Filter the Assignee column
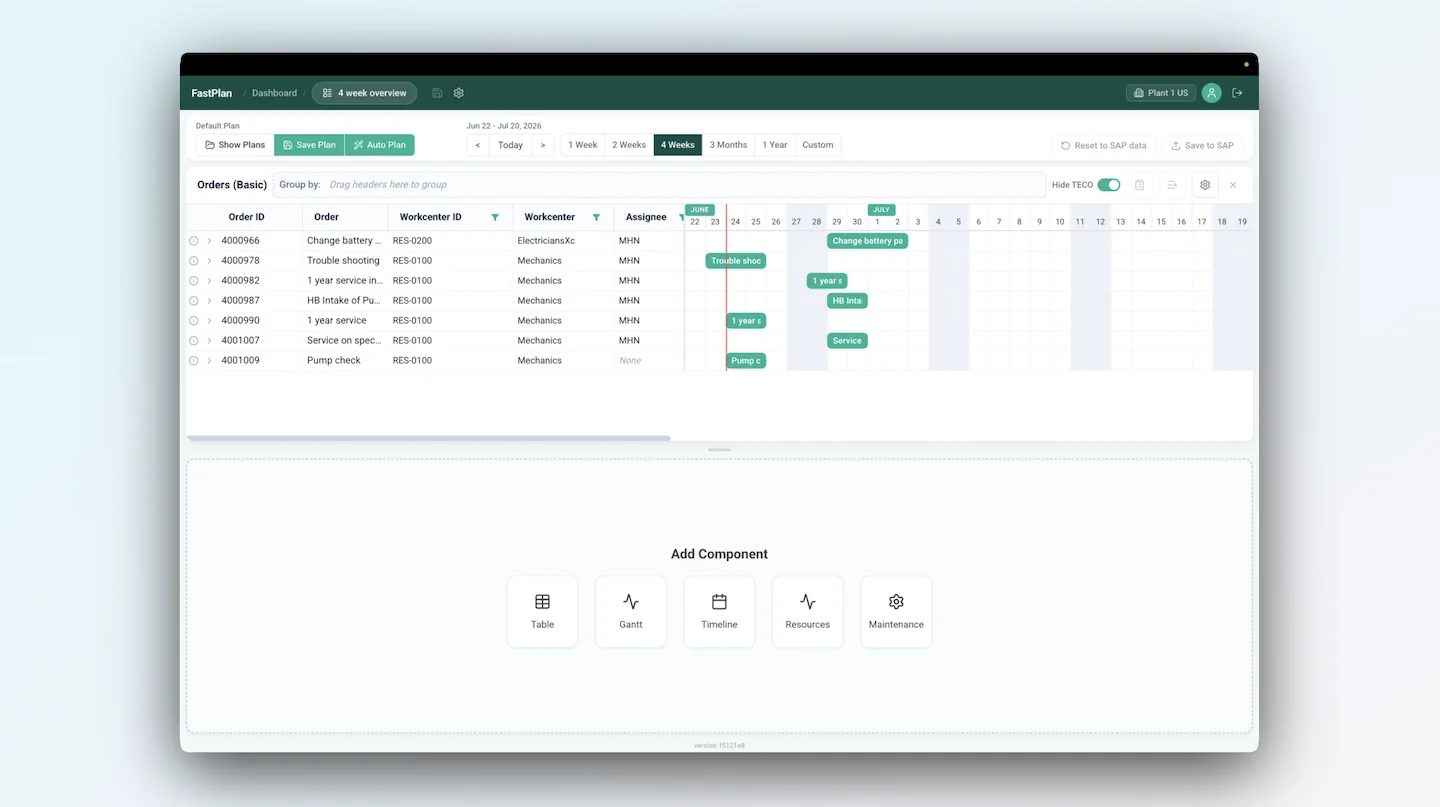Viewport: 1440px width, 807px height. 682,217
